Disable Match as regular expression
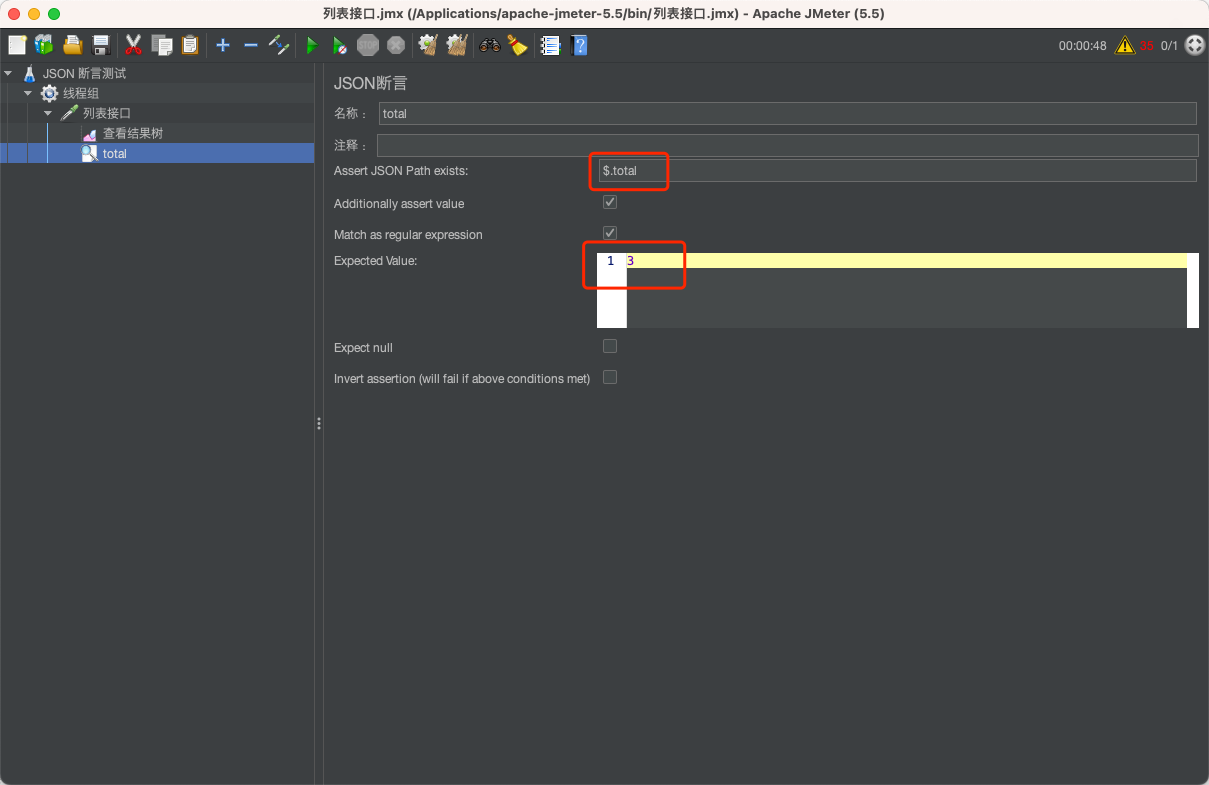 (609, 232)
